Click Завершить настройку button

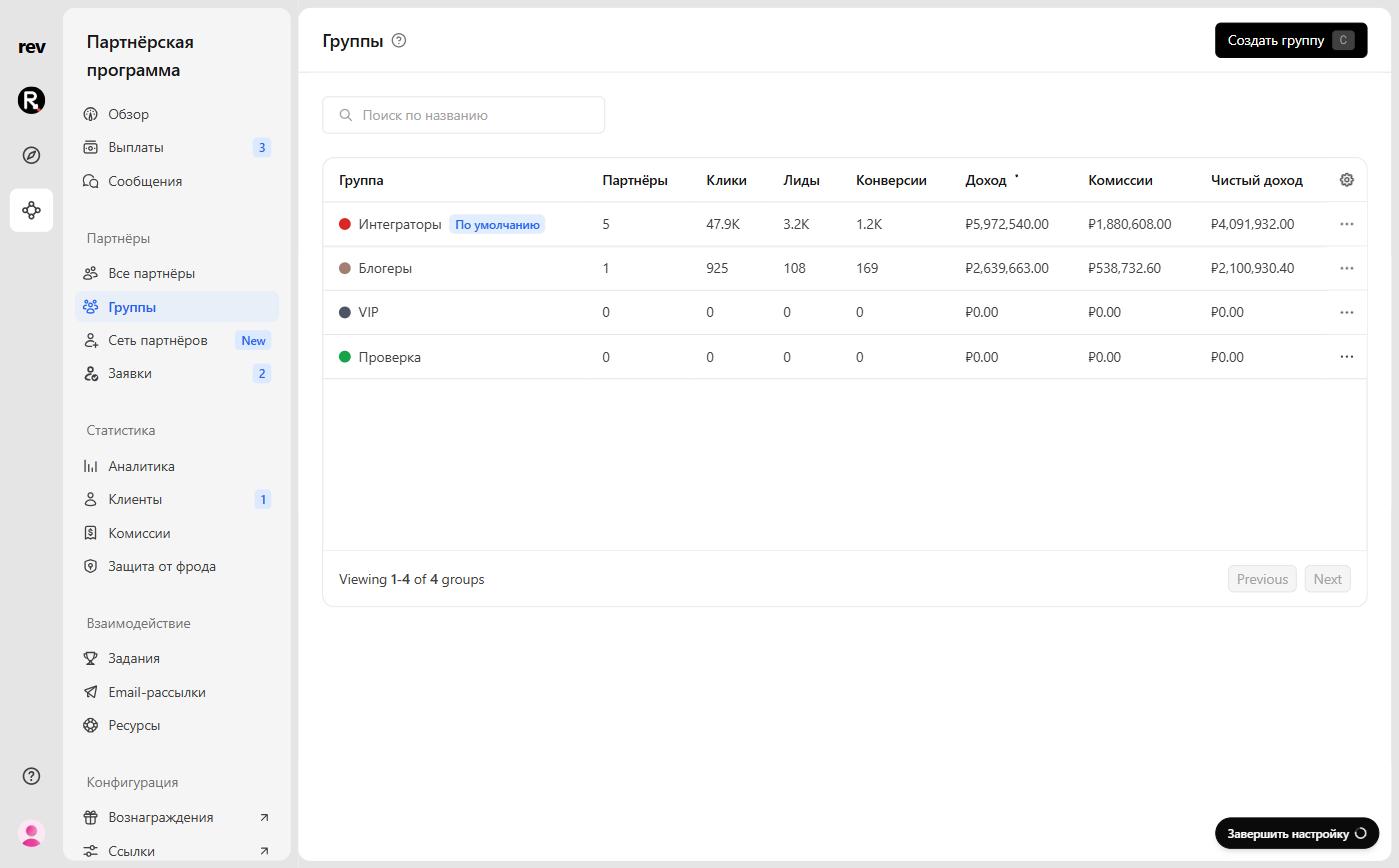tap(1297, 833)
